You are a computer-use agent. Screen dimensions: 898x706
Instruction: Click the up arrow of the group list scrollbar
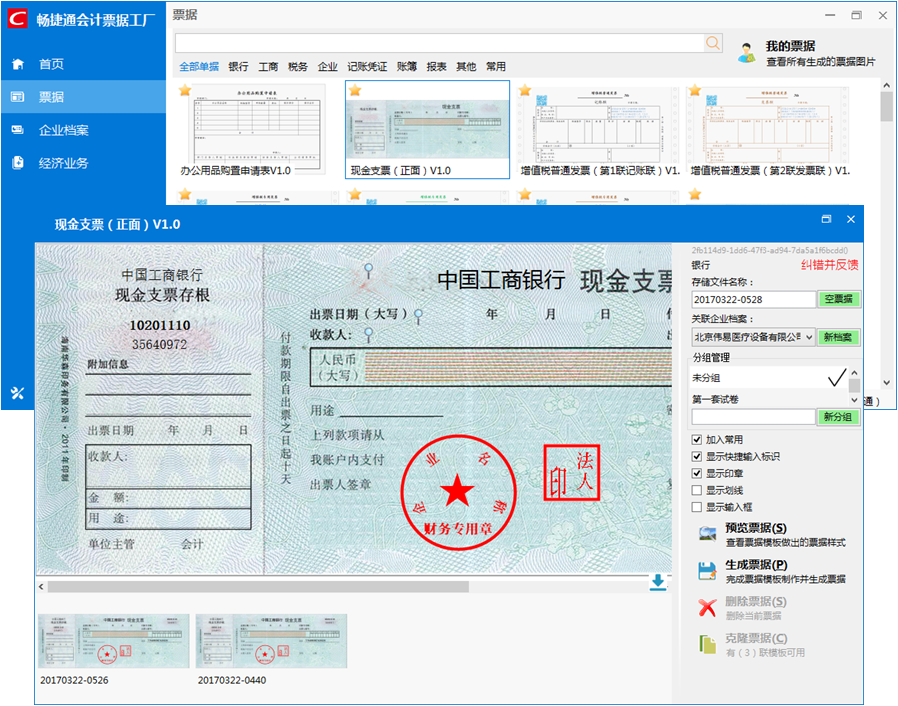[x=854, y=373]
